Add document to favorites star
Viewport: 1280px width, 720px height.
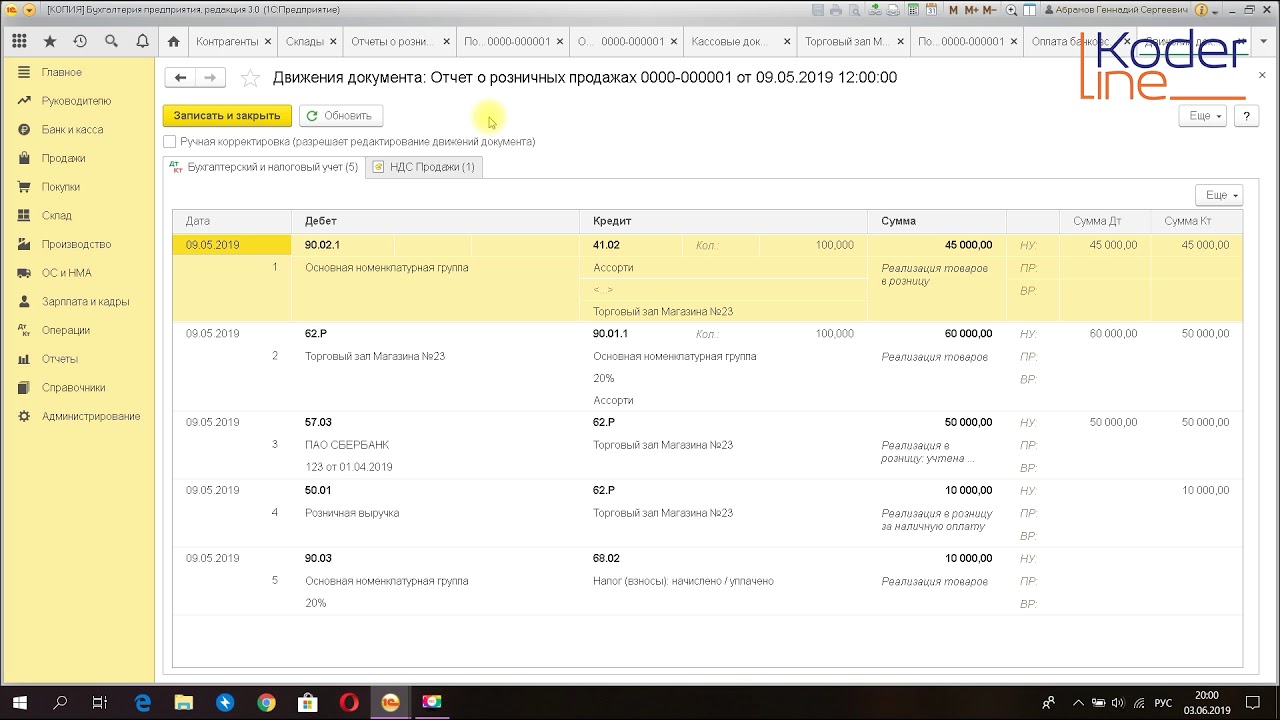click(x=251, y=78)
